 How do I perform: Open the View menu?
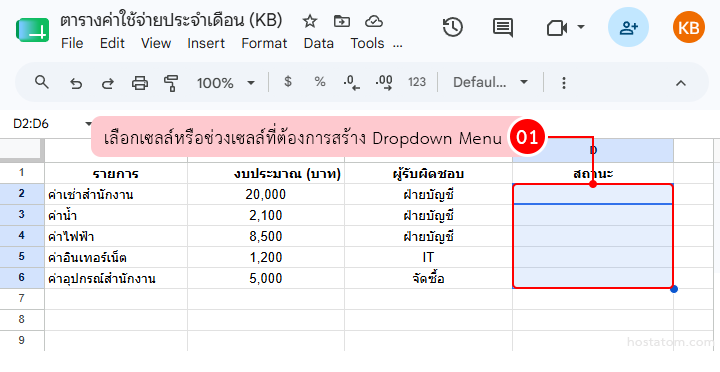point(156,43)
